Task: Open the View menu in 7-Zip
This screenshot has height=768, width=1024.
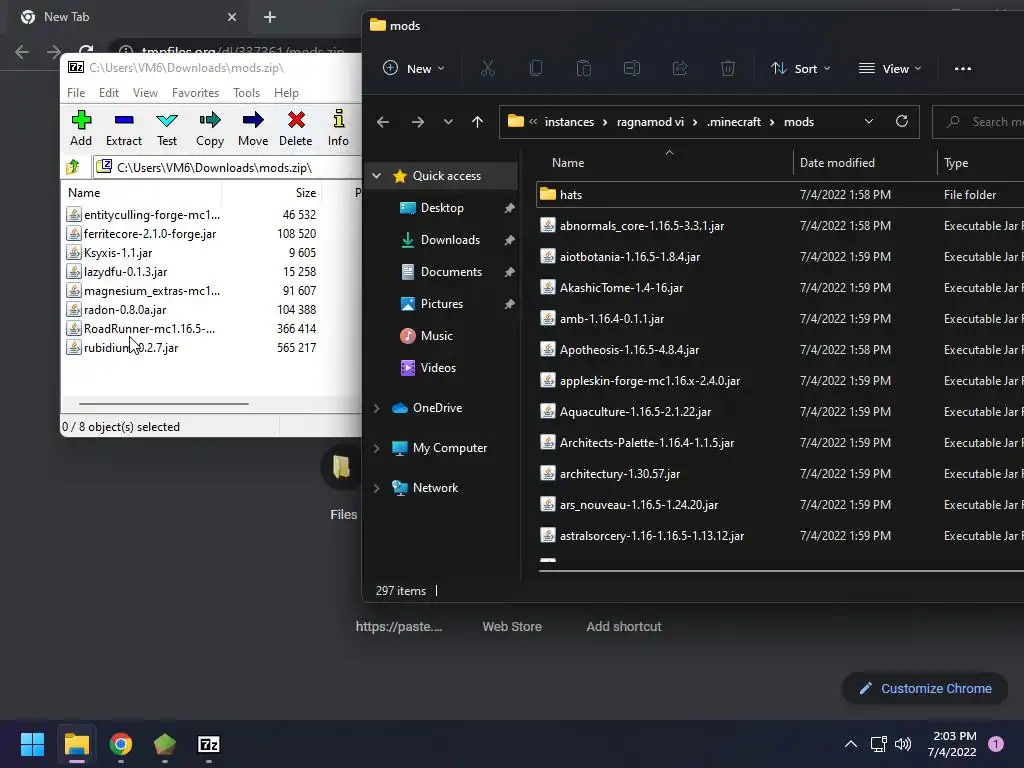Action: 145,93
